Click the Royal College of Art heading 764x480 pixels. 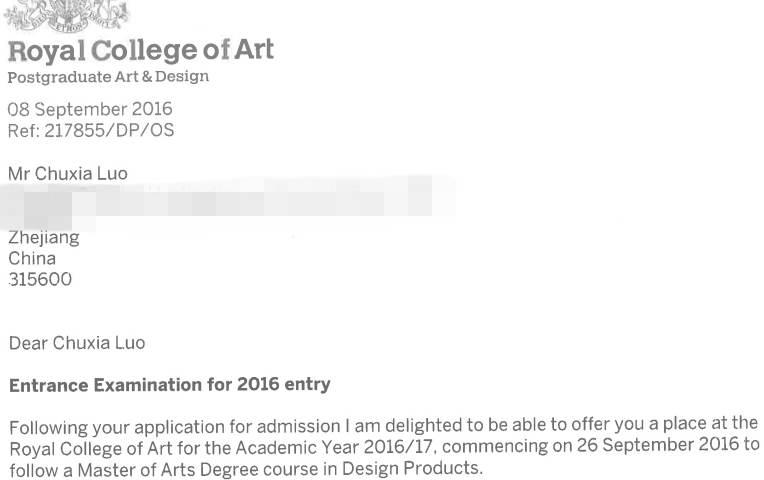(x=141, y=51)
